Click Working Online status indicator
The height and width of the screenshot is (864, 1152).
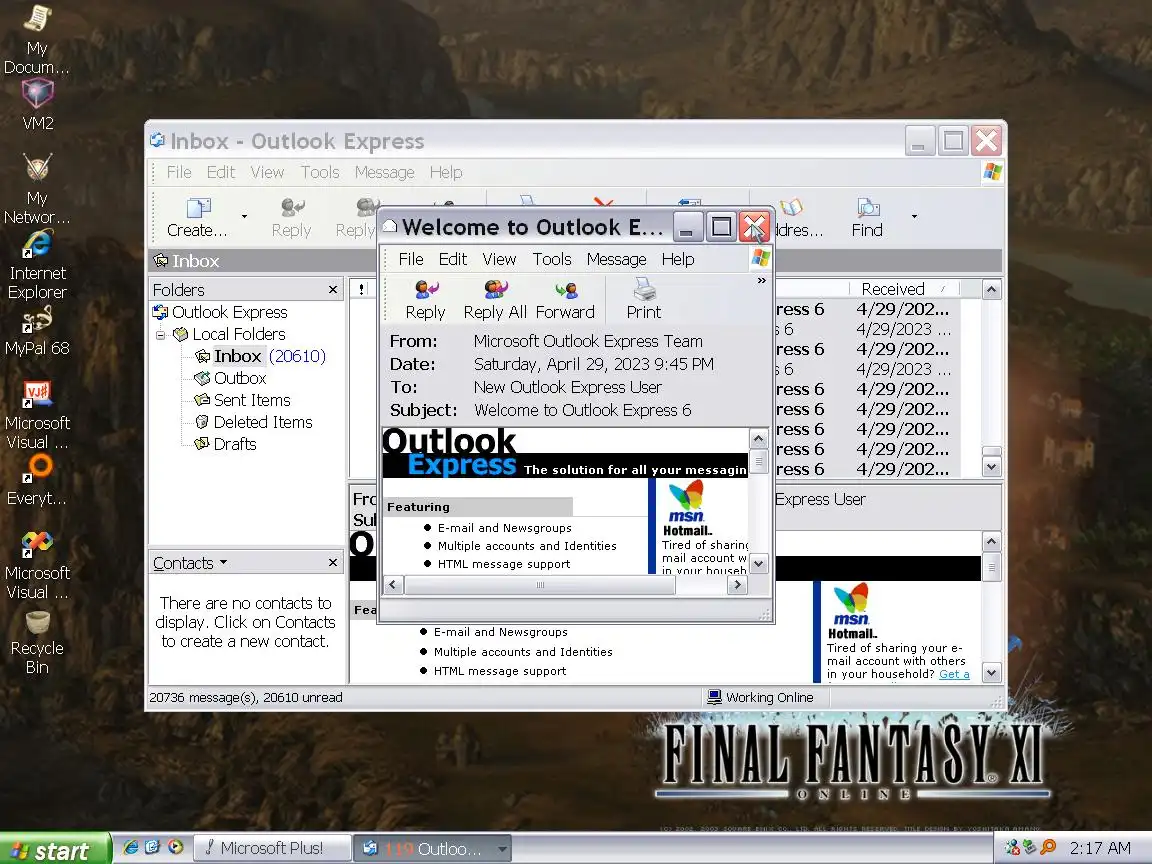(760, 697)
